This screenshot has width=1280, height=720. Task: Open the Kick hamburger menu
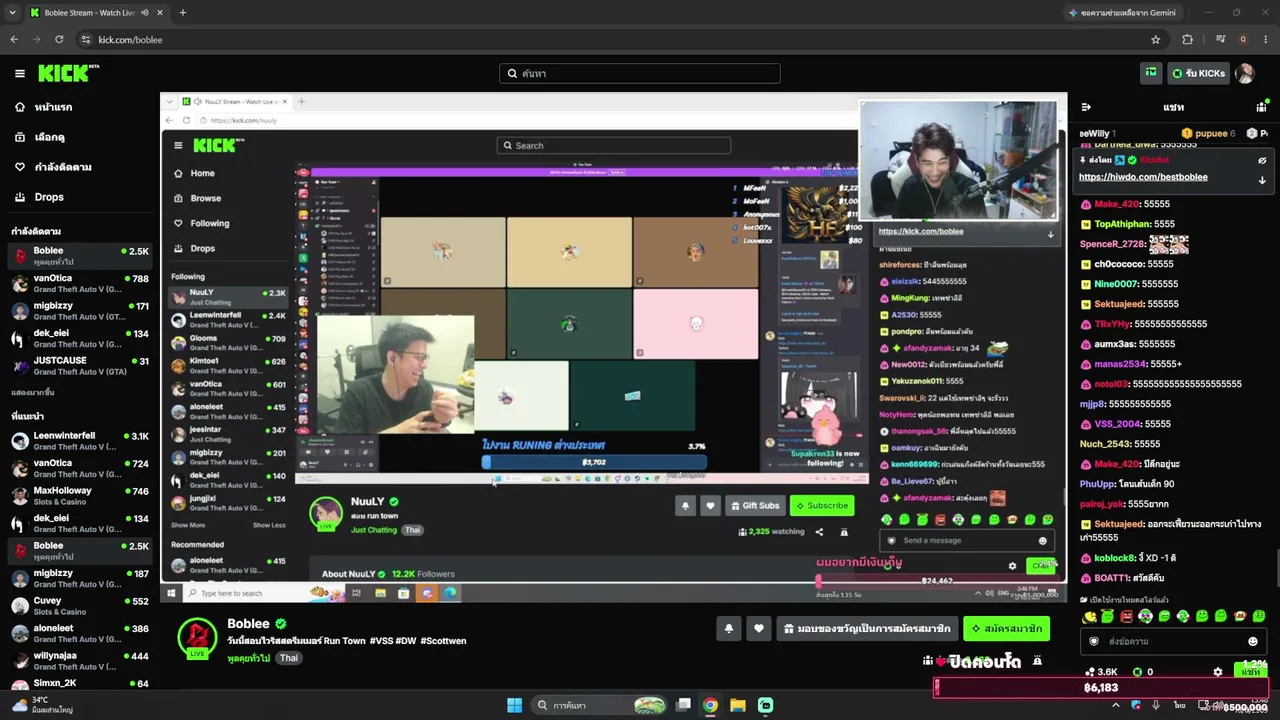(19, 73)
